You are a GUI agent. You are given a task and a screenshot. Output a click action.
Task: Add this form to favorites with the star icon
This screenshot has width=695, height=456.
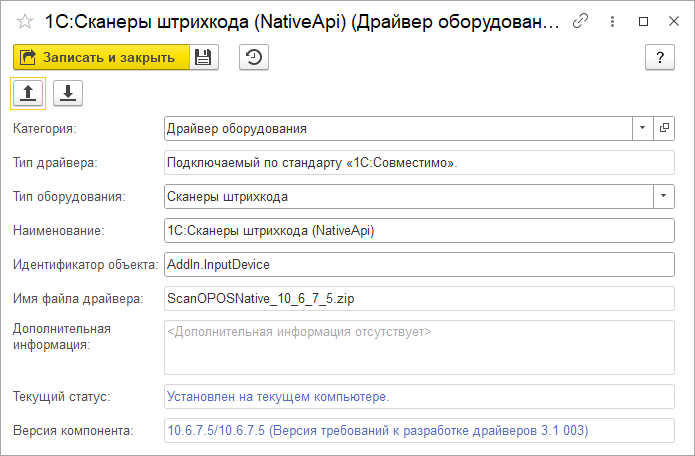(x=25, y=22)
